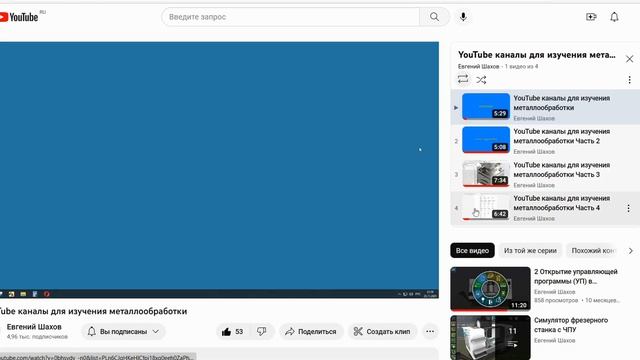Show more filter chips with right arrow

pyautogui.click(x=631, y=251)
